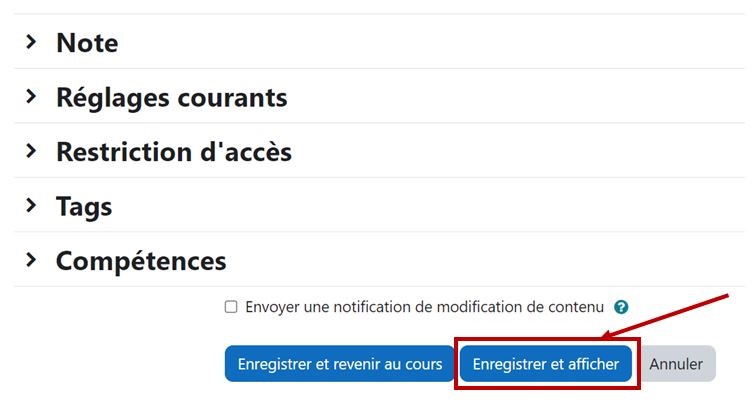Cancel with the Annuler button
This screenshot has width=752, height=404.
tap(676, 364)
